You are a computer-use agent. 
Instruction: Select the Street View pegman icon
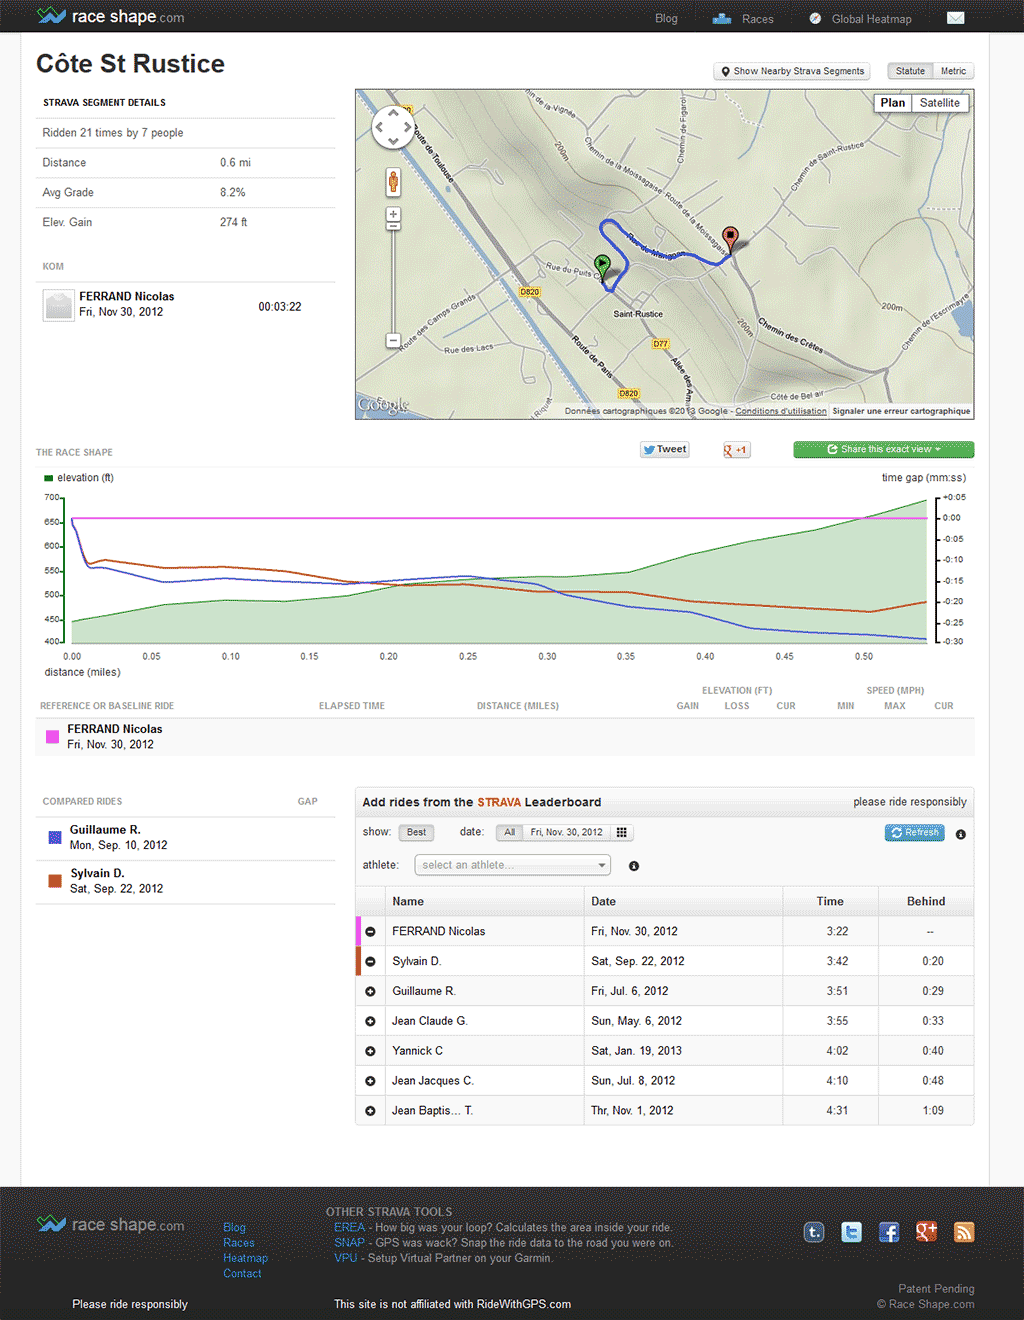(x=393, y=182)
